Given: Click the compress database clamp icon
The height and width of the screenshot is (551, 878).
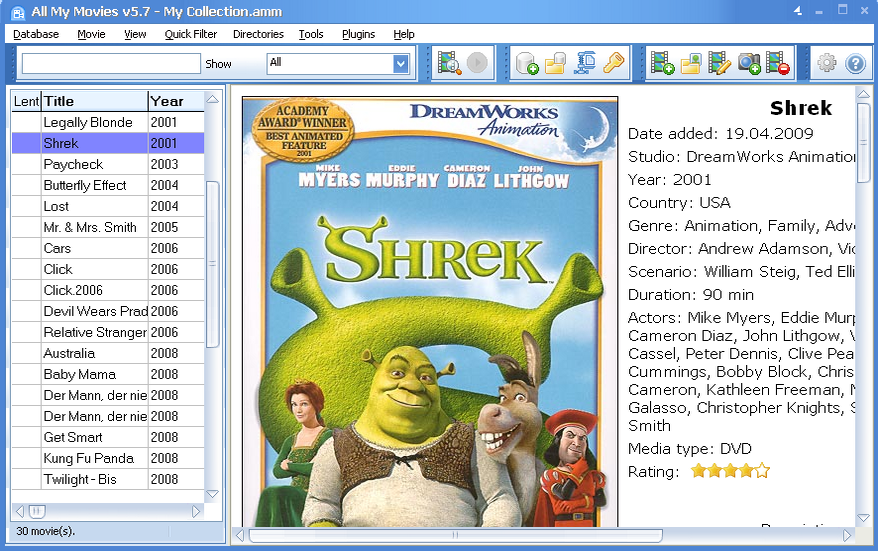Looking at the screenshot, I should (x=585, y=63).
